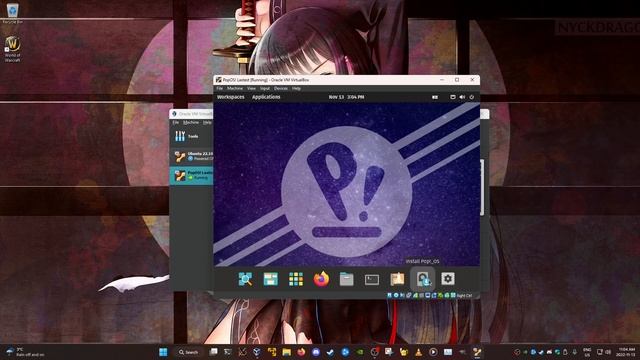Click the Install Pop!_OS dock icon
Screen dimensions: 640x360
click(423, 279)
